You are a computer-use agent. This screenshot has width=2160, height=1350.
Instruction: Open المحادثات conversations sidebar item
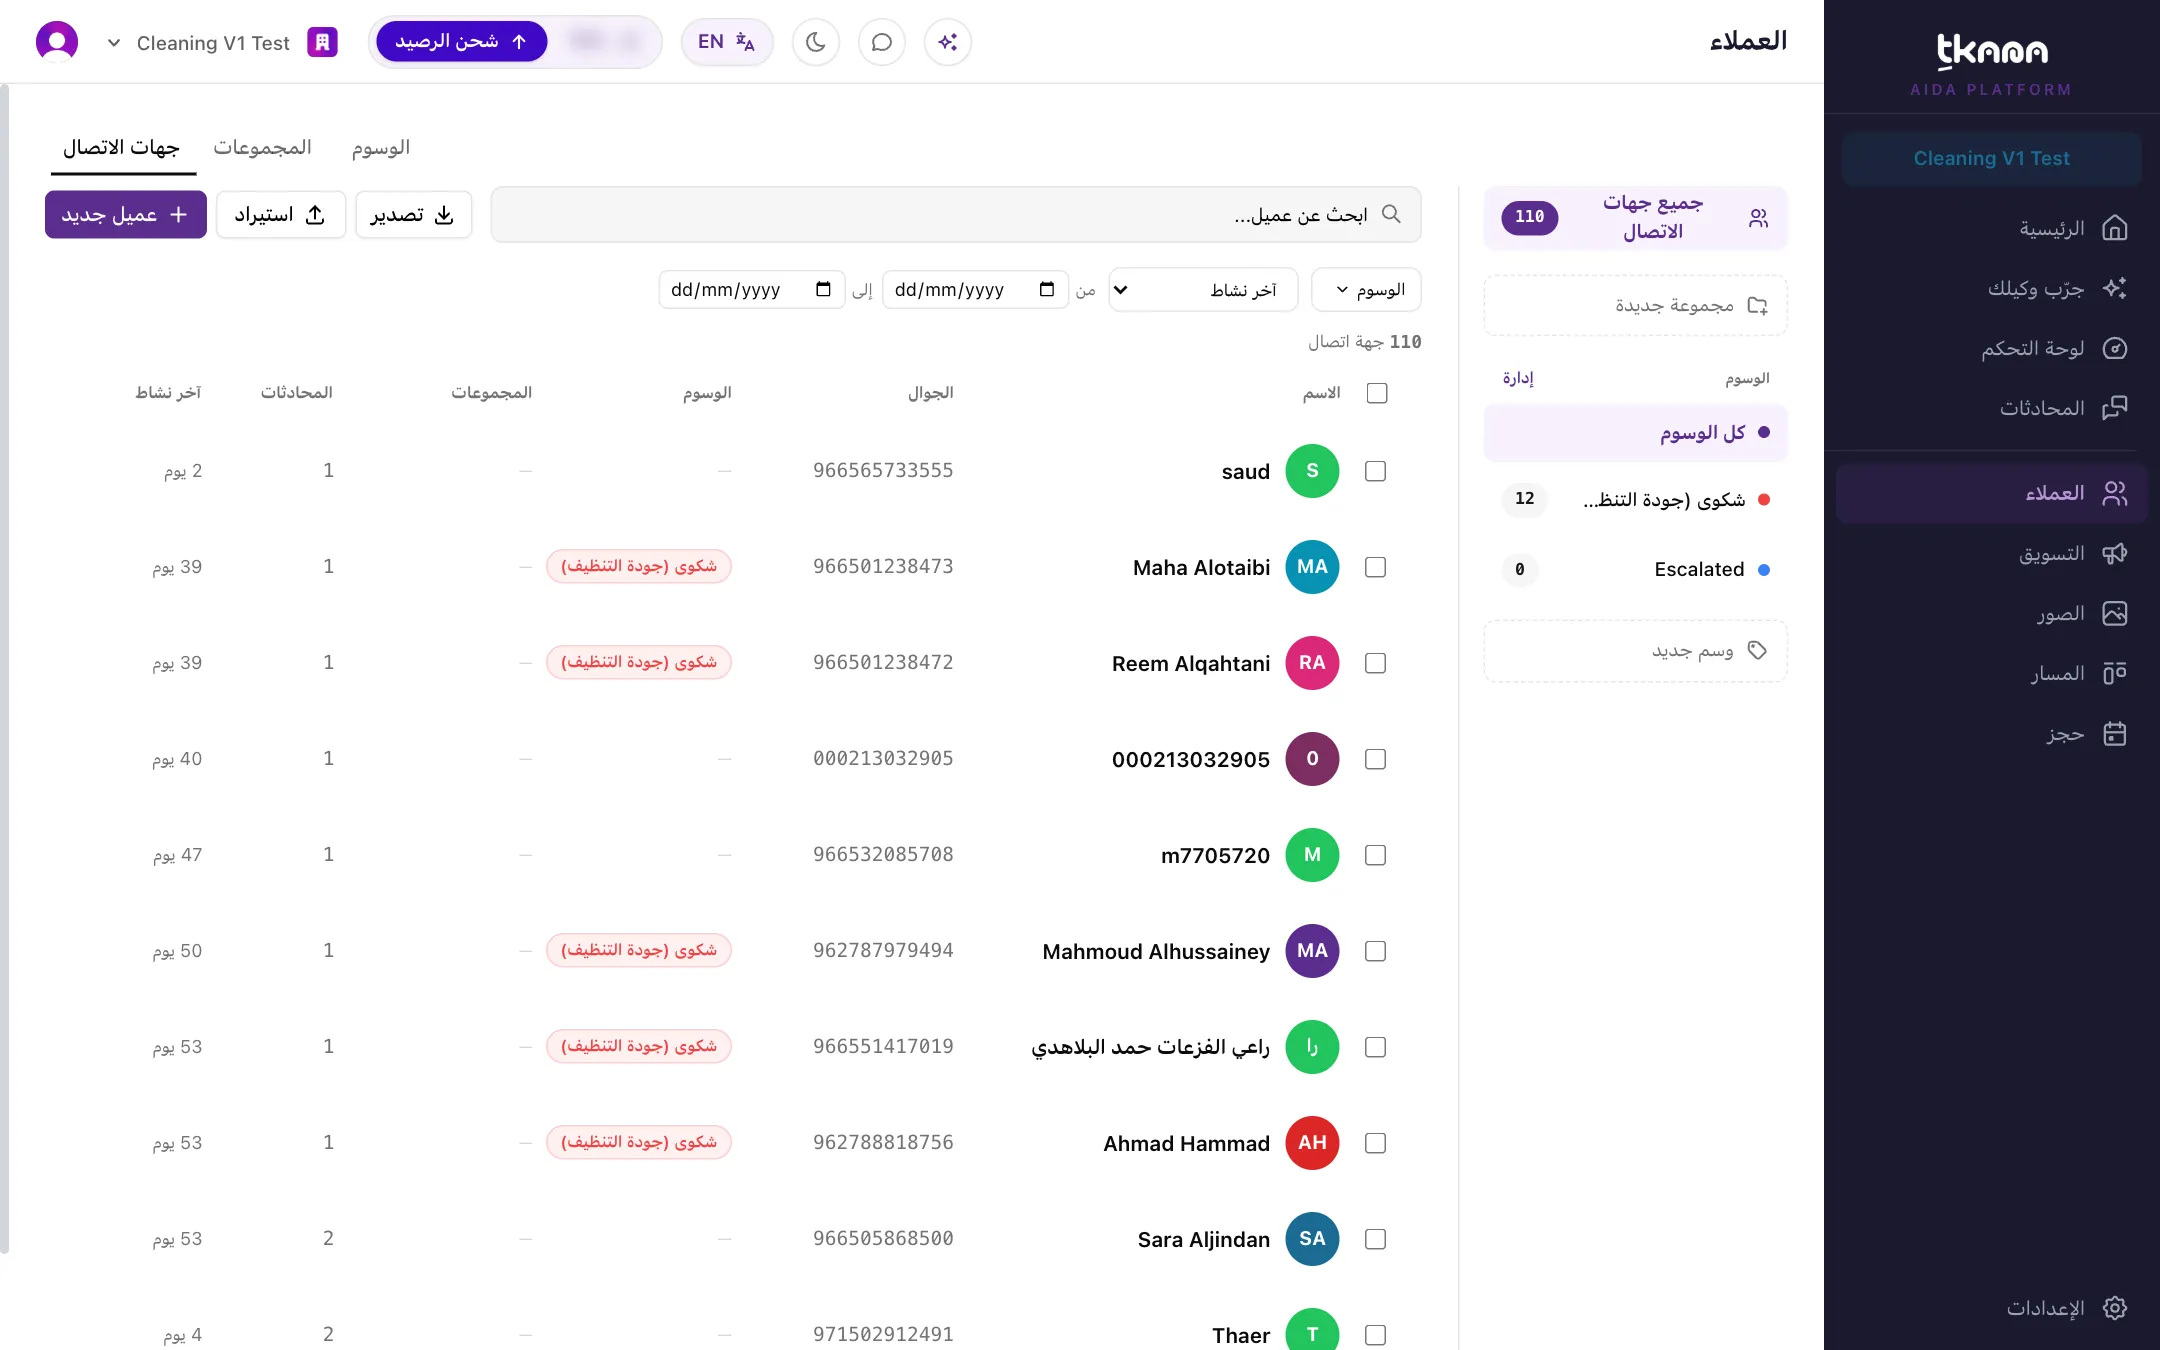point(1991,408)
